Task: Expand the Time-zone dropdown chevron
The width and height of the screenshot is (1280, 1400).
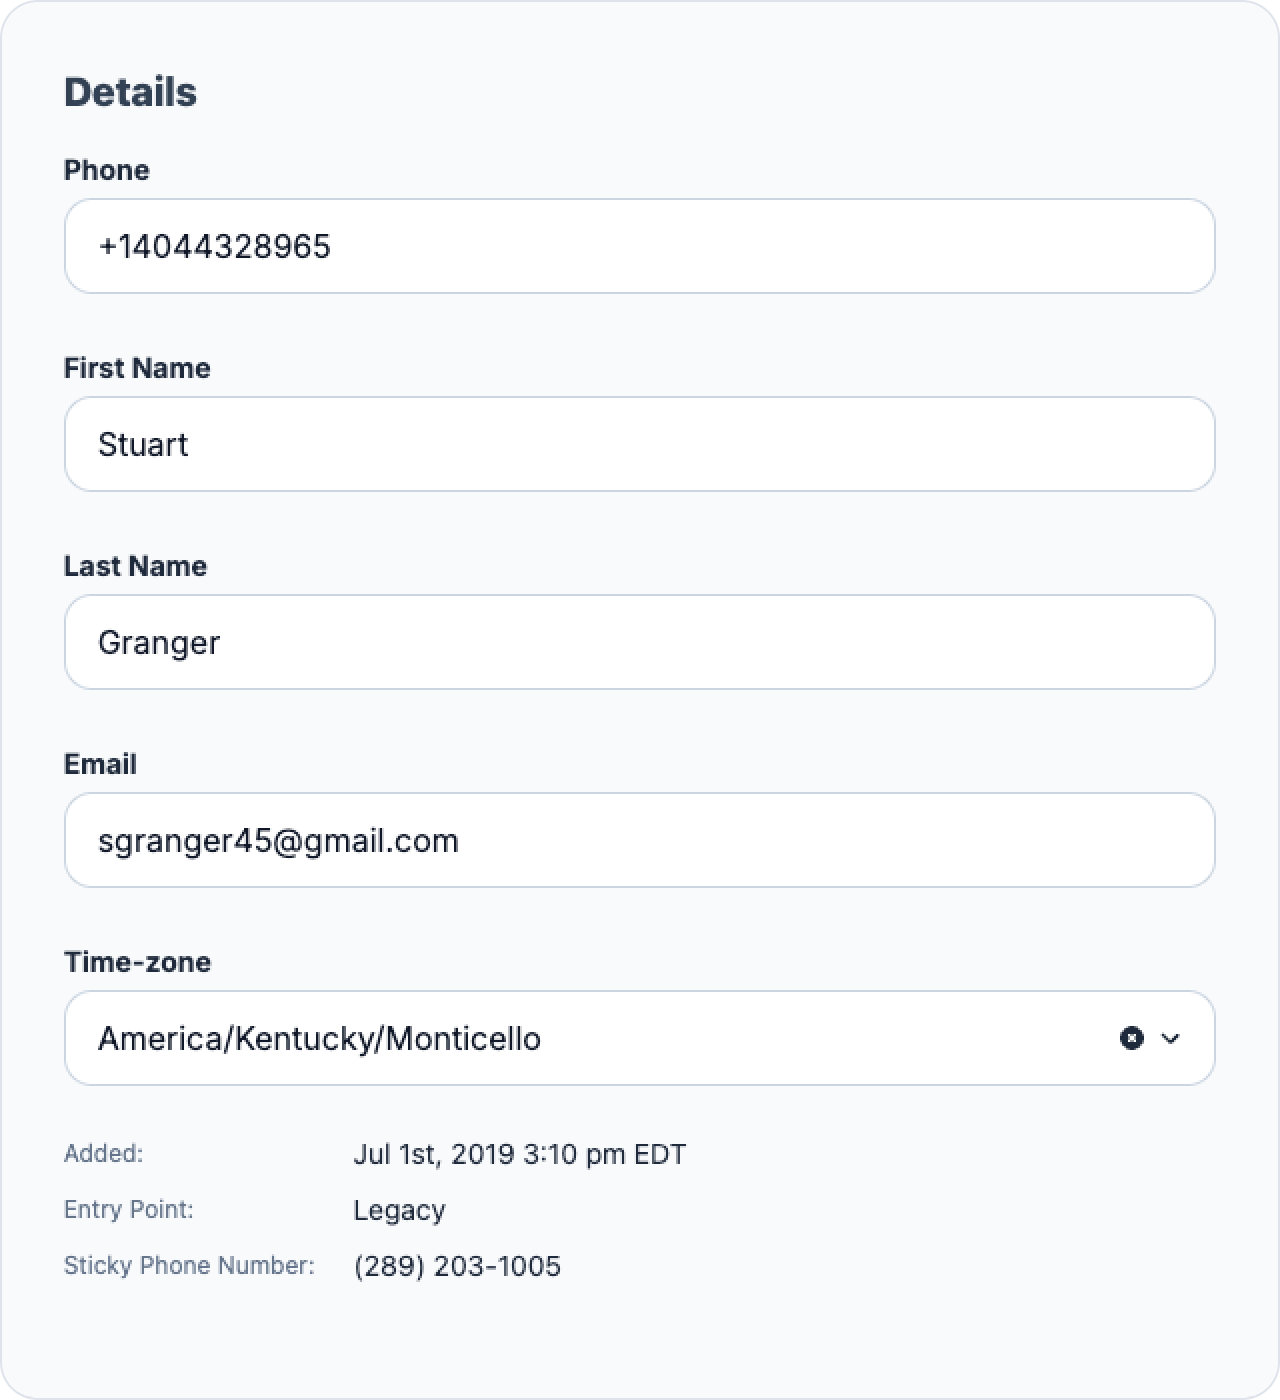Action: 1171,1038
